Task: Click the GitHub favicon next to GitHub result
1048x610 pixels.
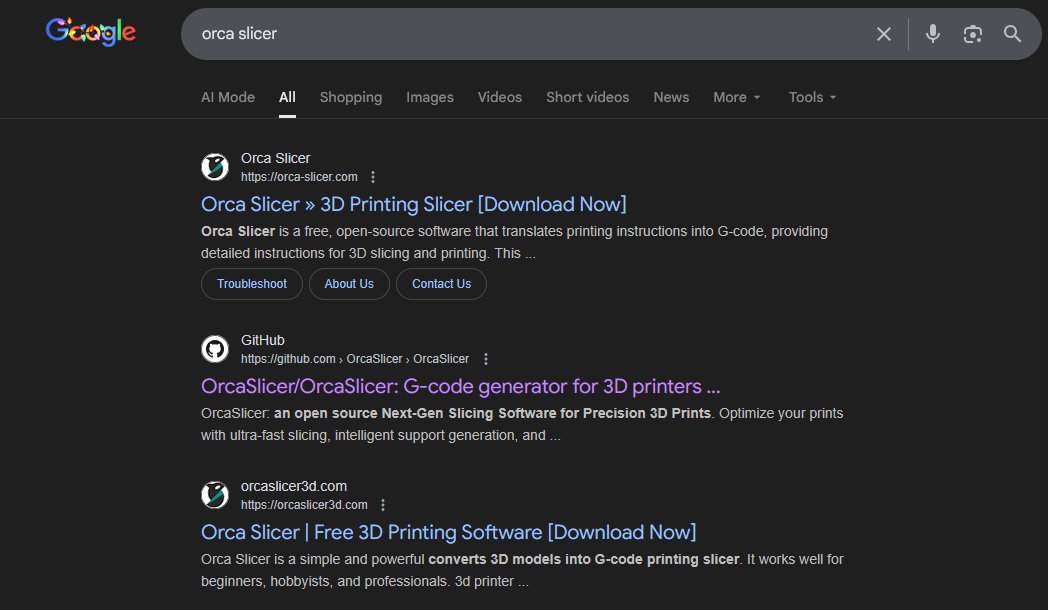Action: pos(215,348)
